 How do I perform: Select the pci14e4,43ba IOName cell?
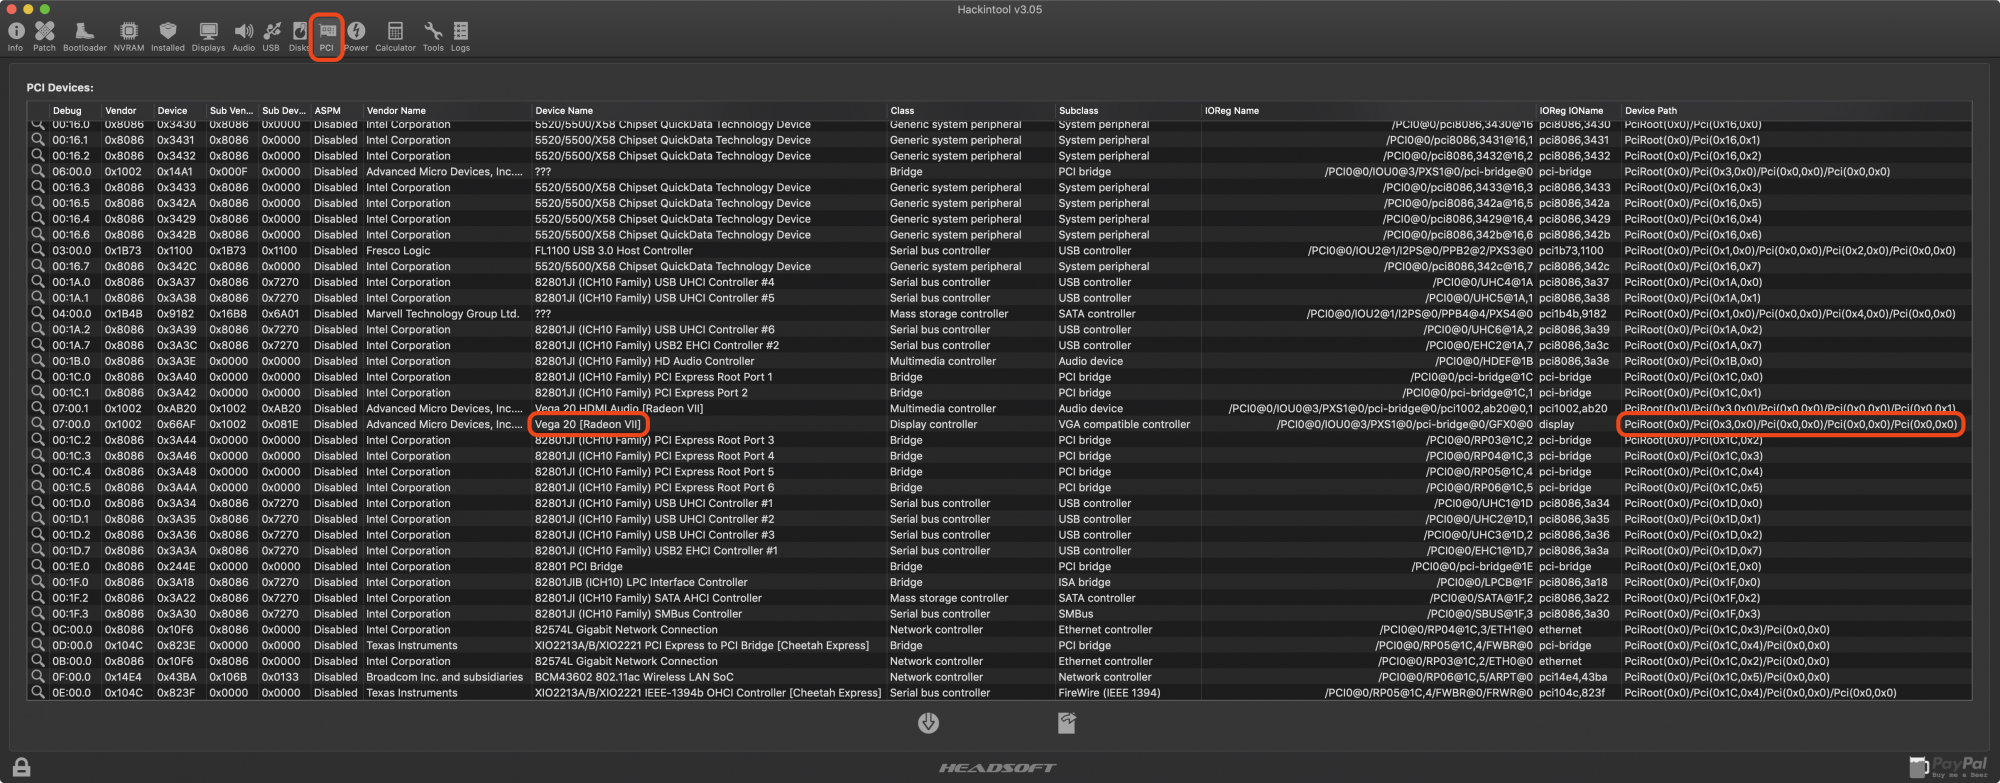coord(1573,677)
